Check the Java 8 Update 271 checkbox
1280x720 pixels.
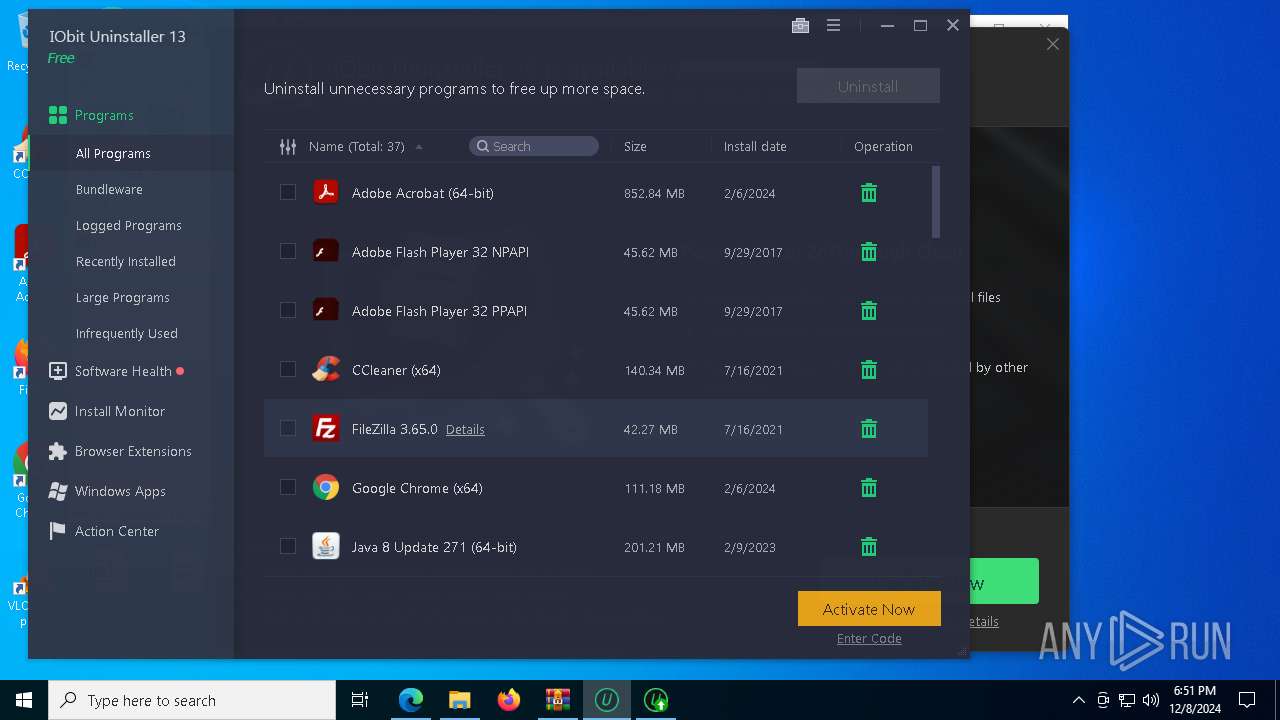point(288,546)
